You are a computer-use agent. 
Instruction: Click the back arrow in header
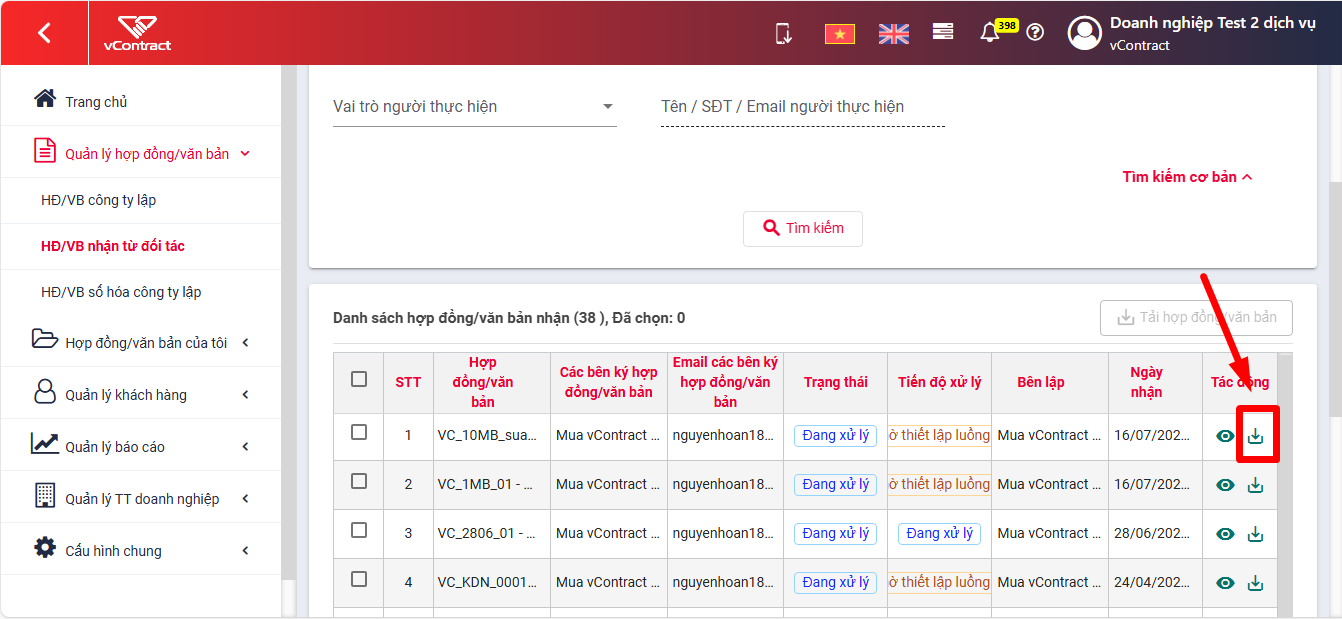(x=44, y=33)
